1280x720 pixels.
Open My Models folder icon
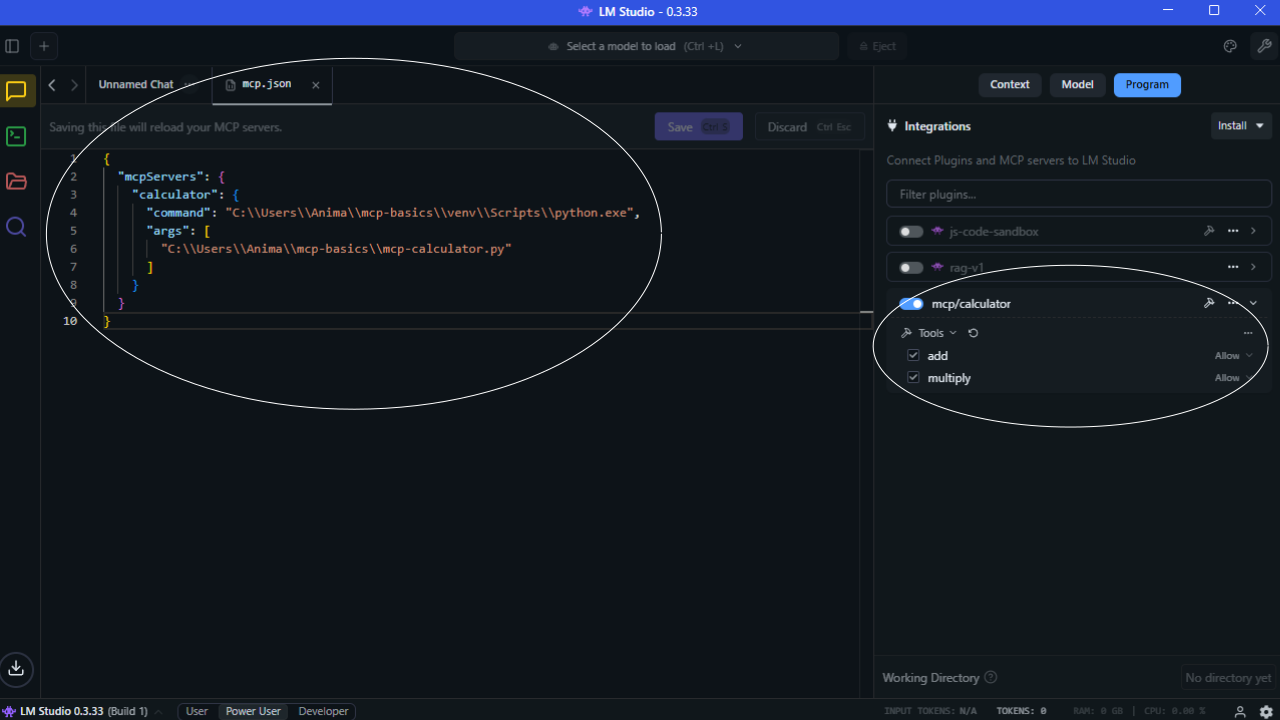point(16,181)
